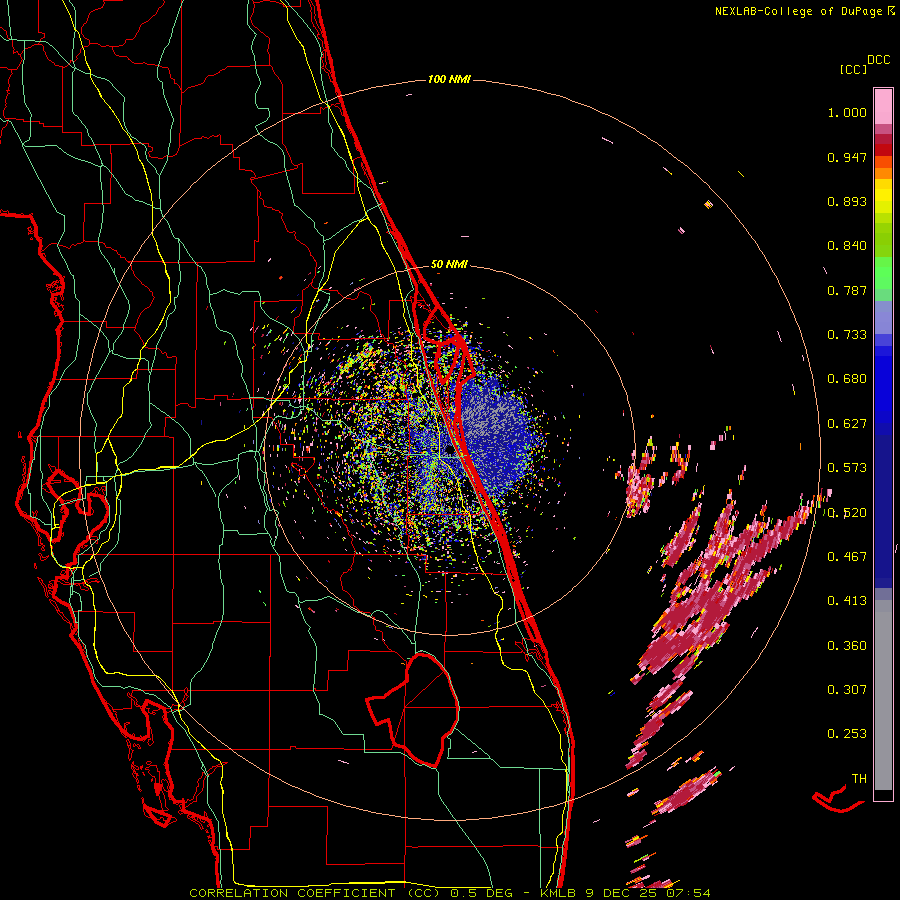Click the [CC] units label
This screenshot has height=900, width=900.
pyautogui.click(x=854, y=69)
